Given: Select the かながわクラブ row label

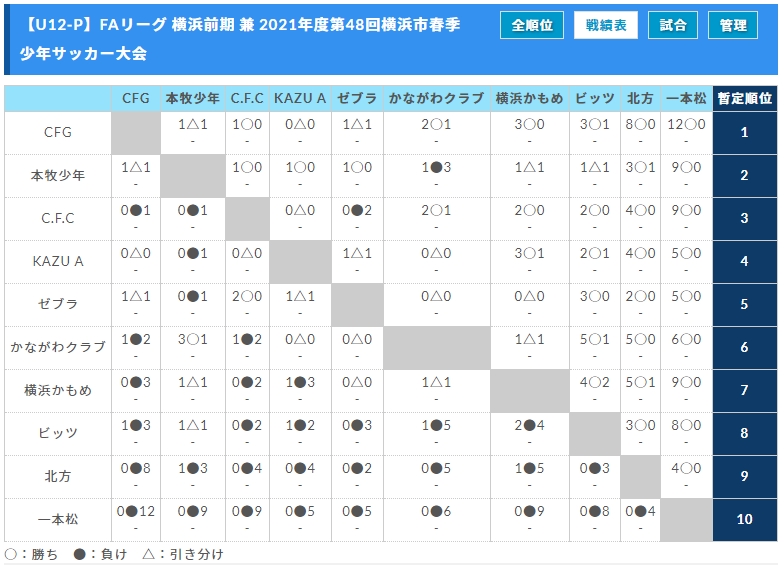Looking at the screenshot, I should coord(58,347).
